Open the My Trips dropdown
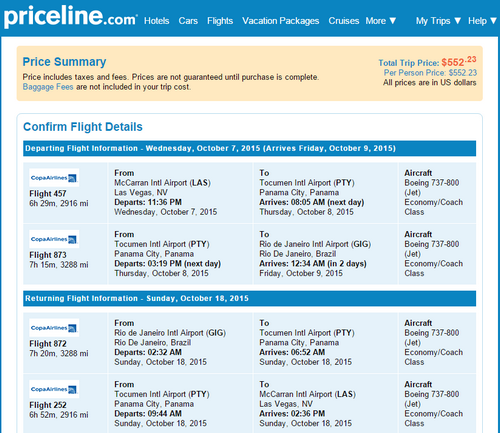500x433 pixels. (438, 21)
